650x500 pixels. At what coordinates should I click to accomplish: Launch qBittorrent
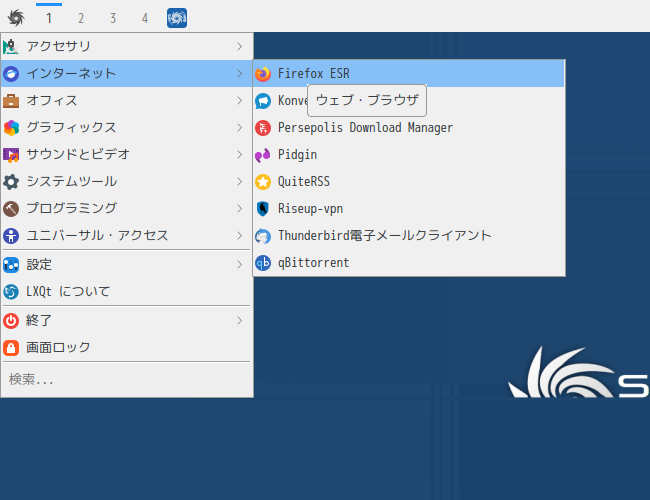(409, 262)
